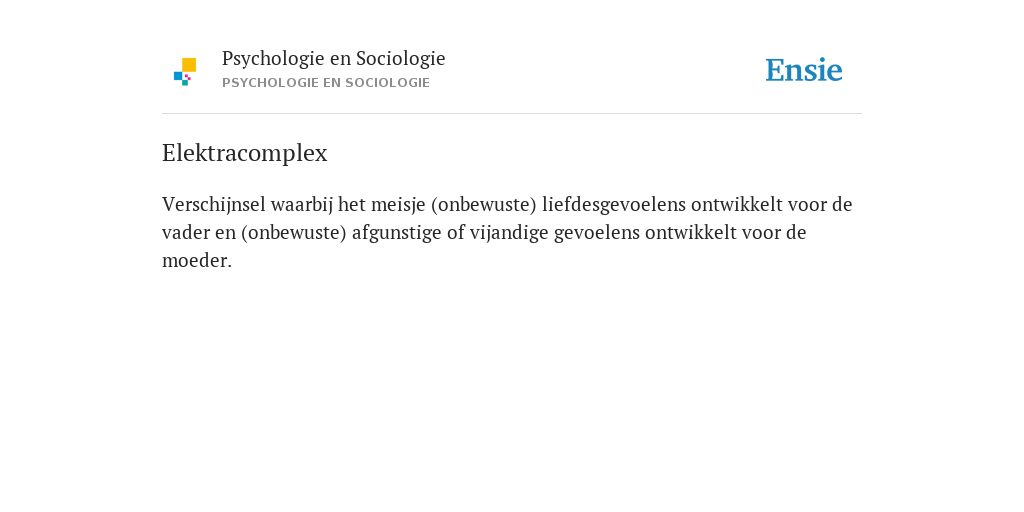
Task: Click the blue square in the logo
Action: (178, 76)
